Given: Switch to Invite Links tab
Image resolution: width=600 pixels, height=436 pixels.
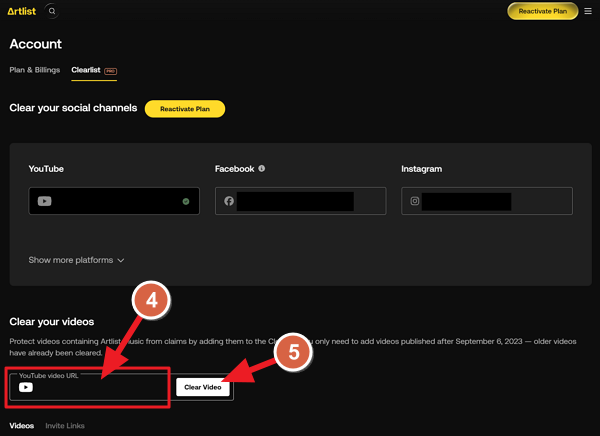Looking at the screenshot, I should (x=65, y=426).
